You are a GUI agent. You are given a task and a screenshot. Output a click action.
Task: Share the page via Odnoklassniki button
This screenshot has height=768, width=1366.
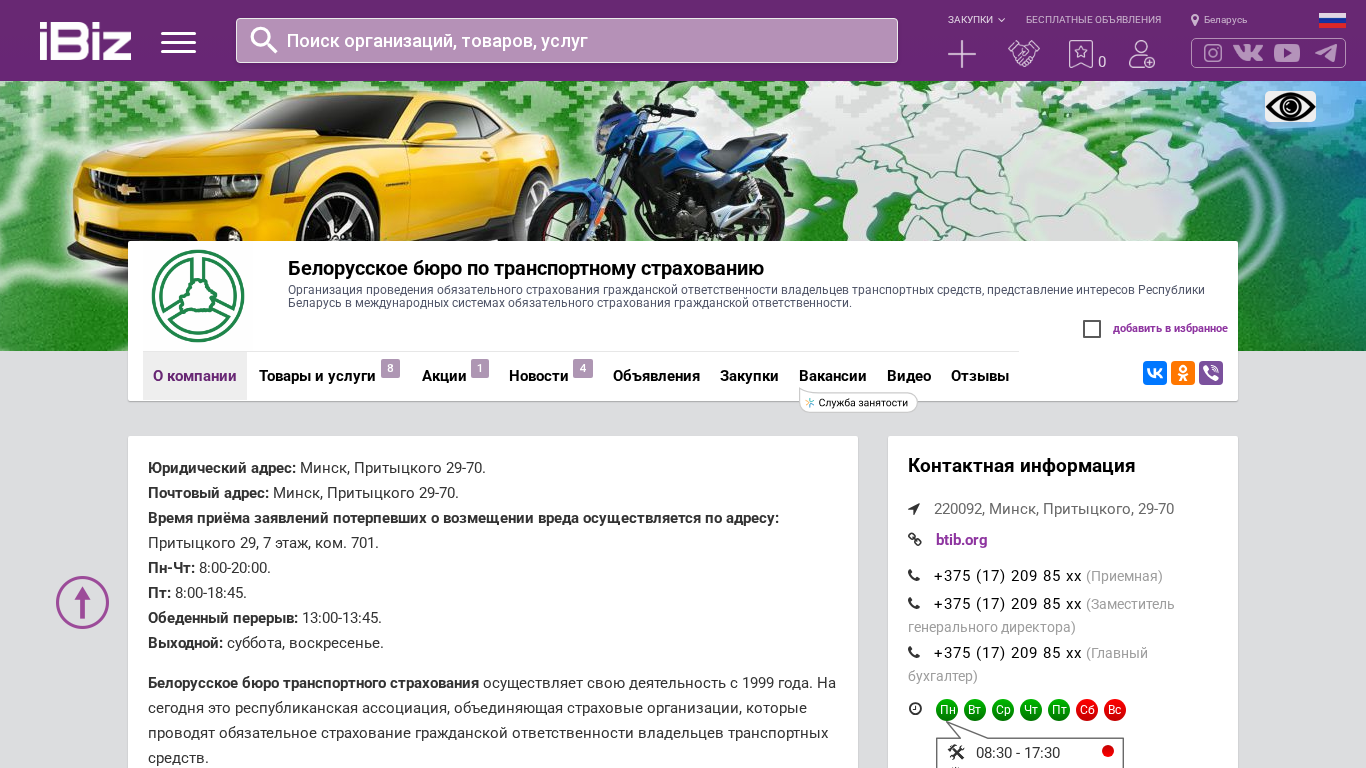[1183, 373]
